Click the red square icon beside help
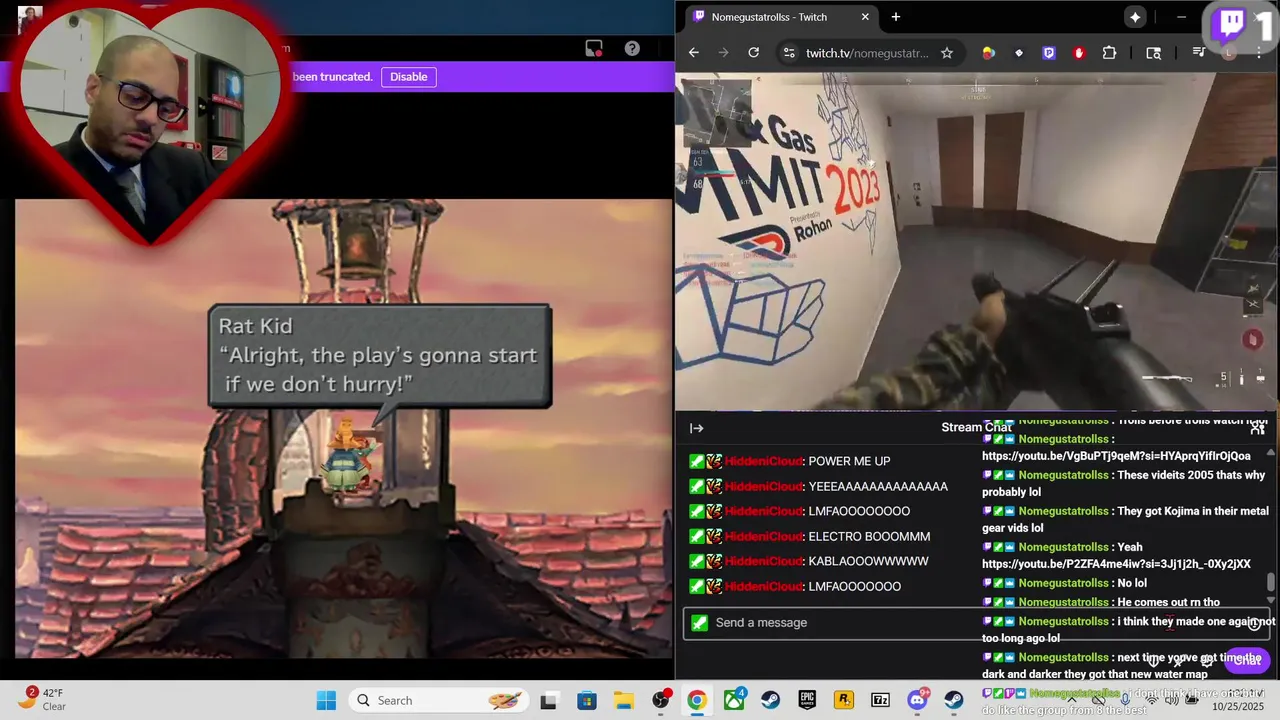The width and height of the screenshot is (1280, 720). coord(594,48)
